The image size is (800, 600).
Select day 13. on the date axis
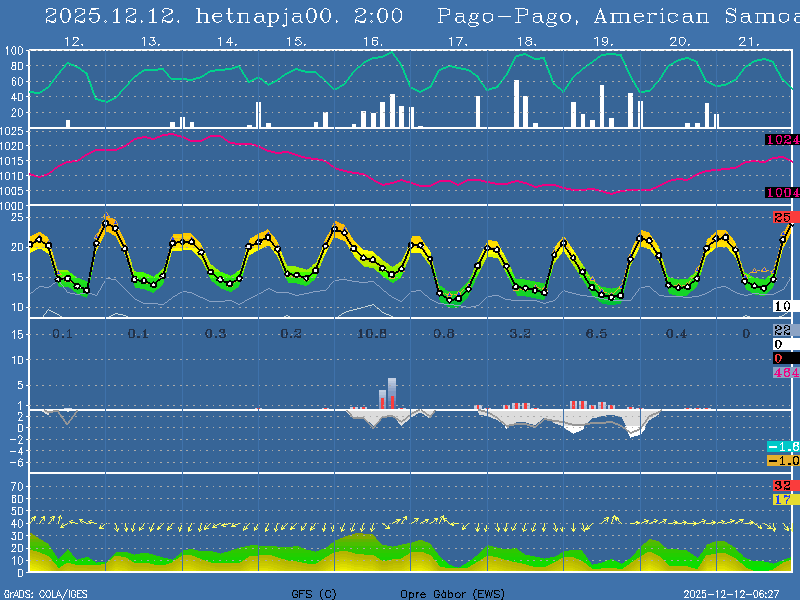pyautogui.click(x=150, y=41)
